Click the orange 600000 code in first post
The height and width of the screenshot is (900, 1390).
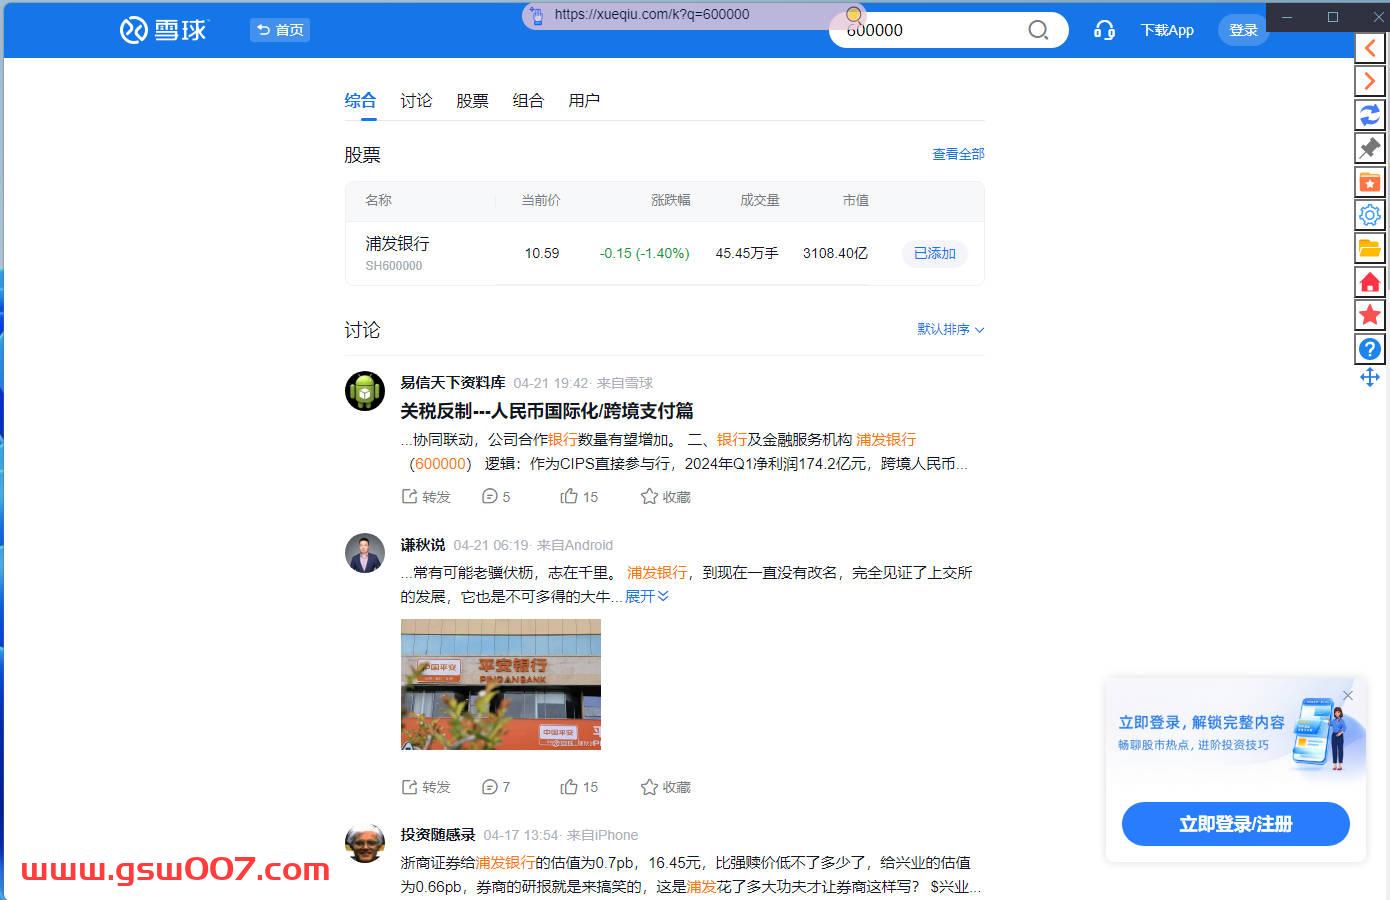coord(440,463)
